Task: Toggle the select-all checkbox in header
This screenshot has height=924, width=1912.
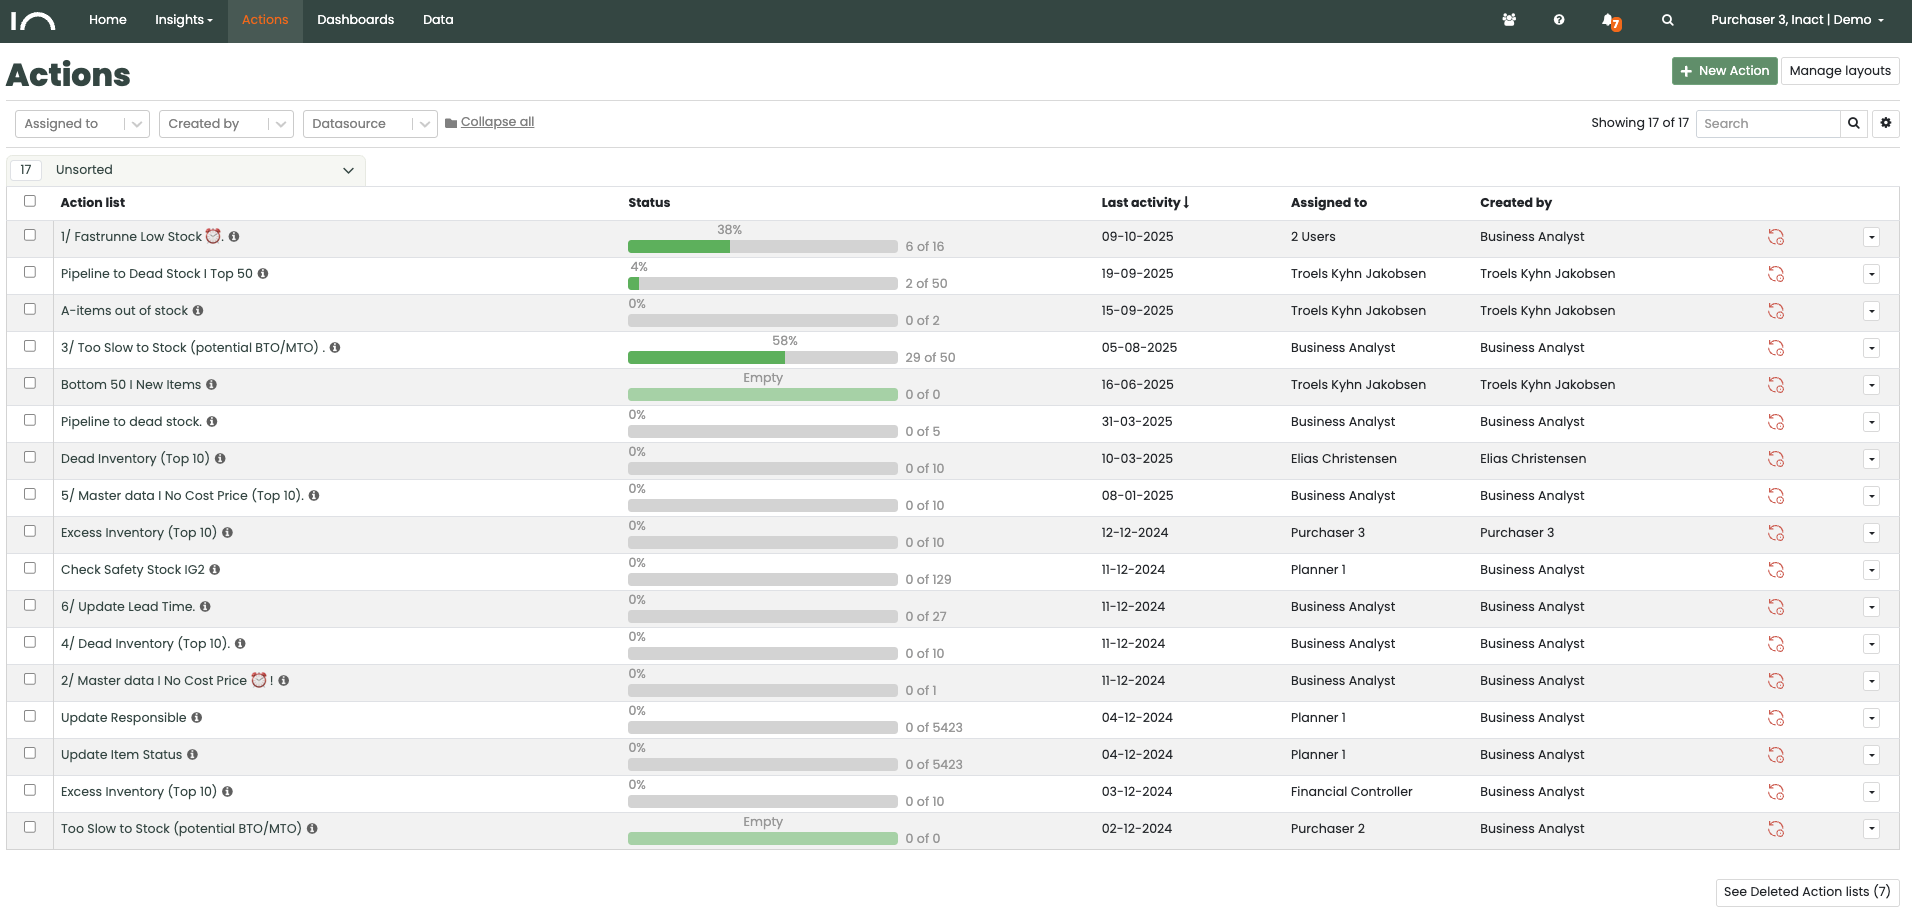Action: [30, 201]
